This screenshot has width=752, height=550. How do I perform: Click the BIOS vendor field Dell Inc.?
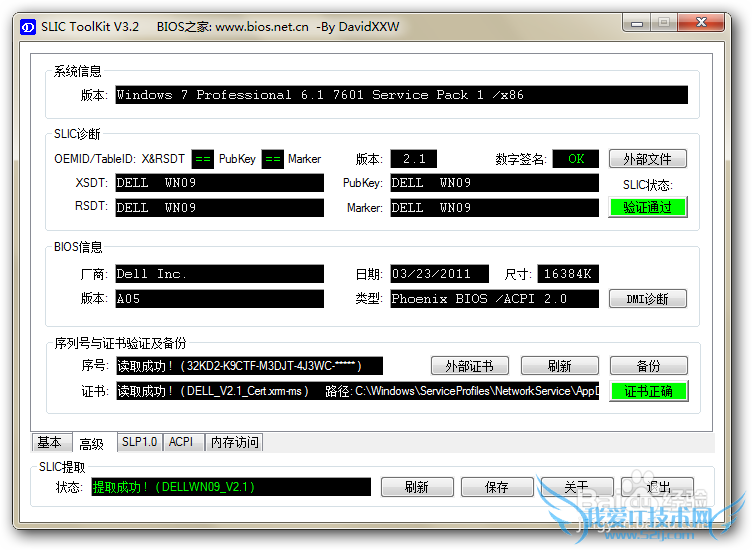click(220, 274)
